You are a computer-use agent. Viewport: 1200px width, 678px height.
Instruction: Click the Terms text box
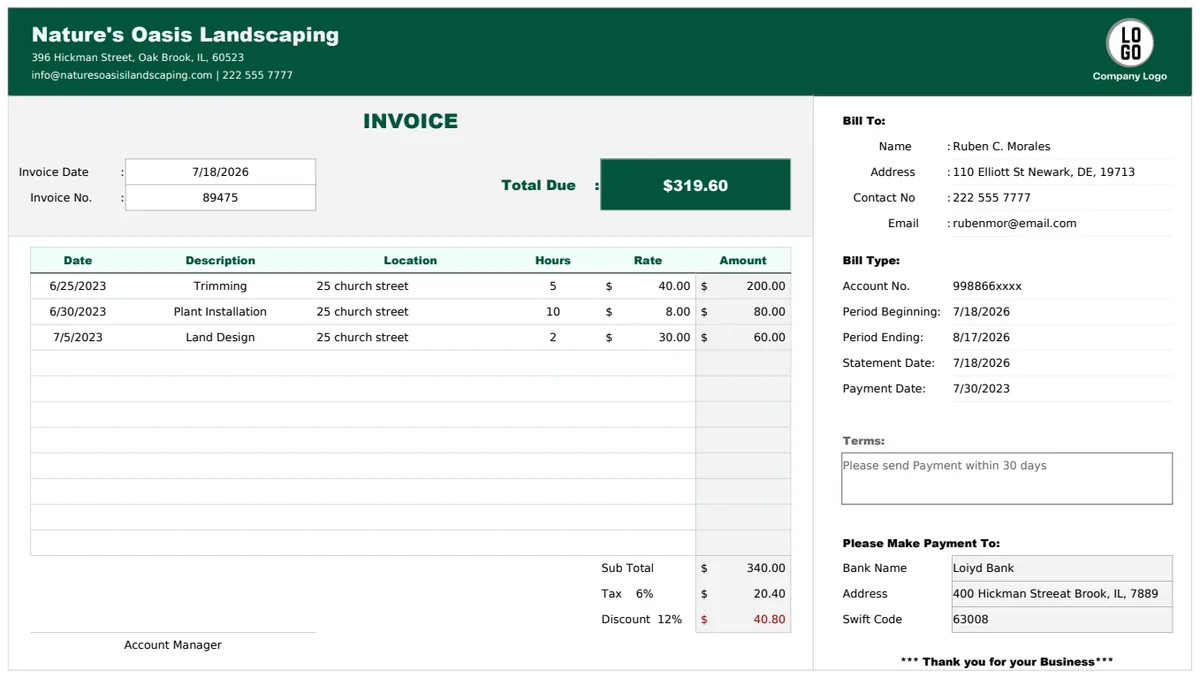coord(1006,478)
